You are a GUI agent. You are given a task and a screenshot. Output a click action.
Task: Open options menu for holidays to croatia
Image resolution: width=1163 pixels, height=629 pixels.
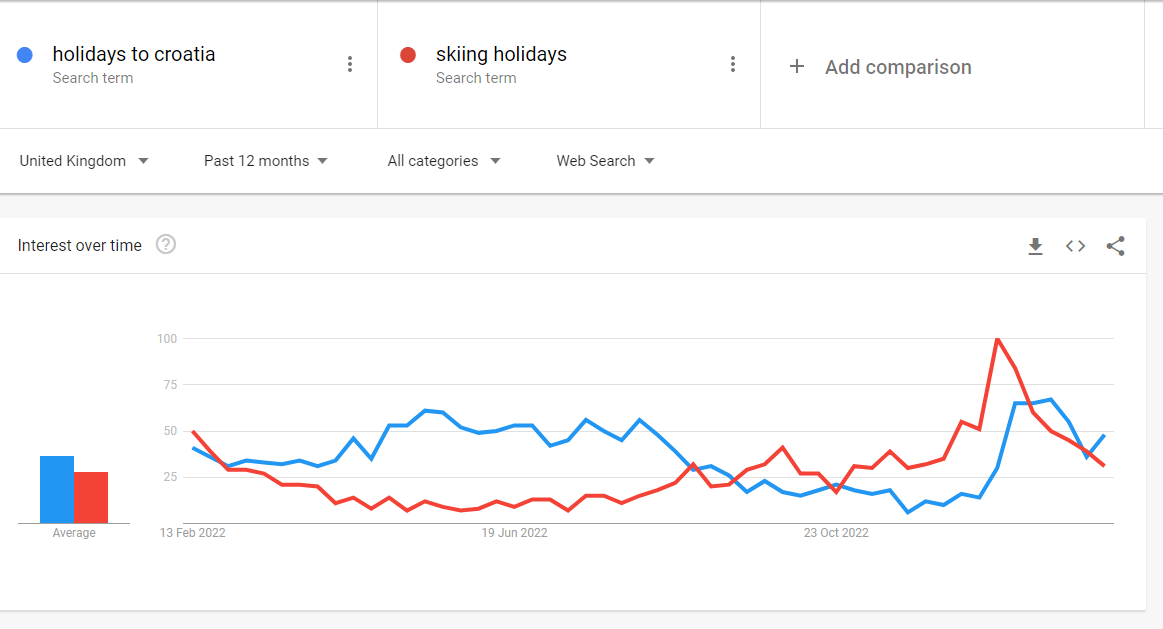coord(350,65)
